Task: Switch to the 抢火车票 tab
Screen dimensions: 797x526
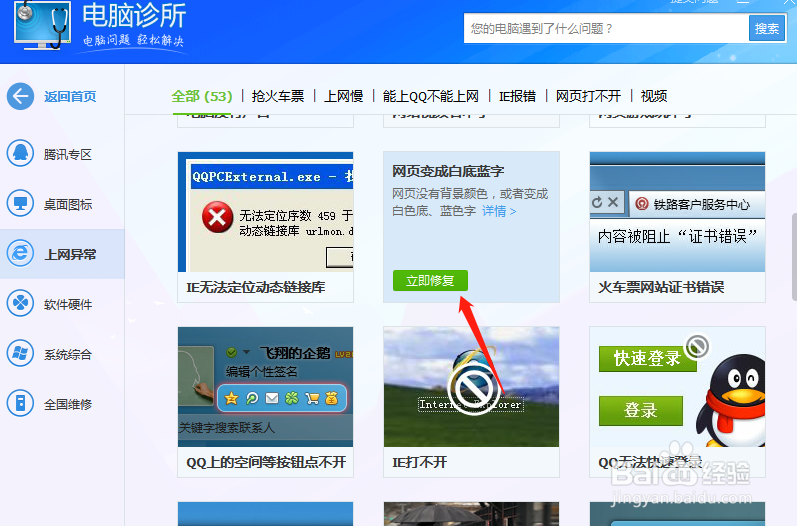Action: coord(278,96)
